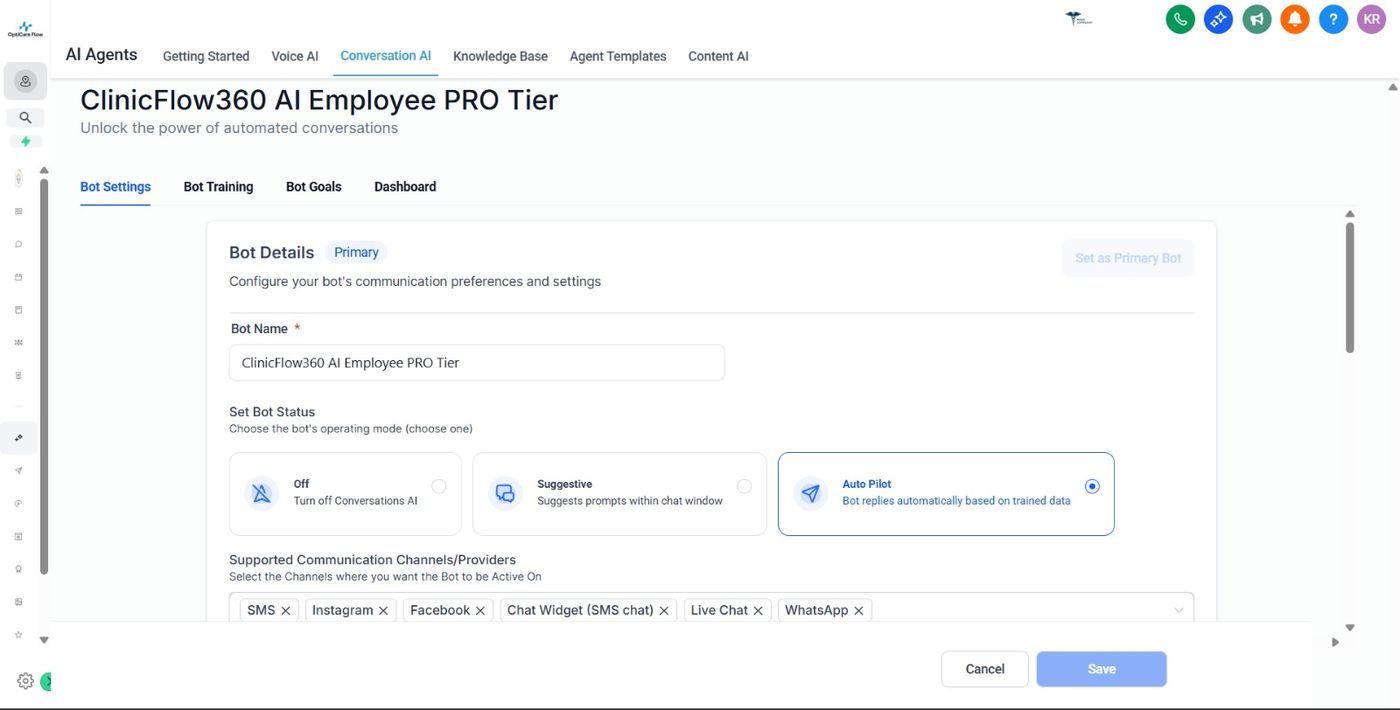Open the Knowledge Base tab

500,56
